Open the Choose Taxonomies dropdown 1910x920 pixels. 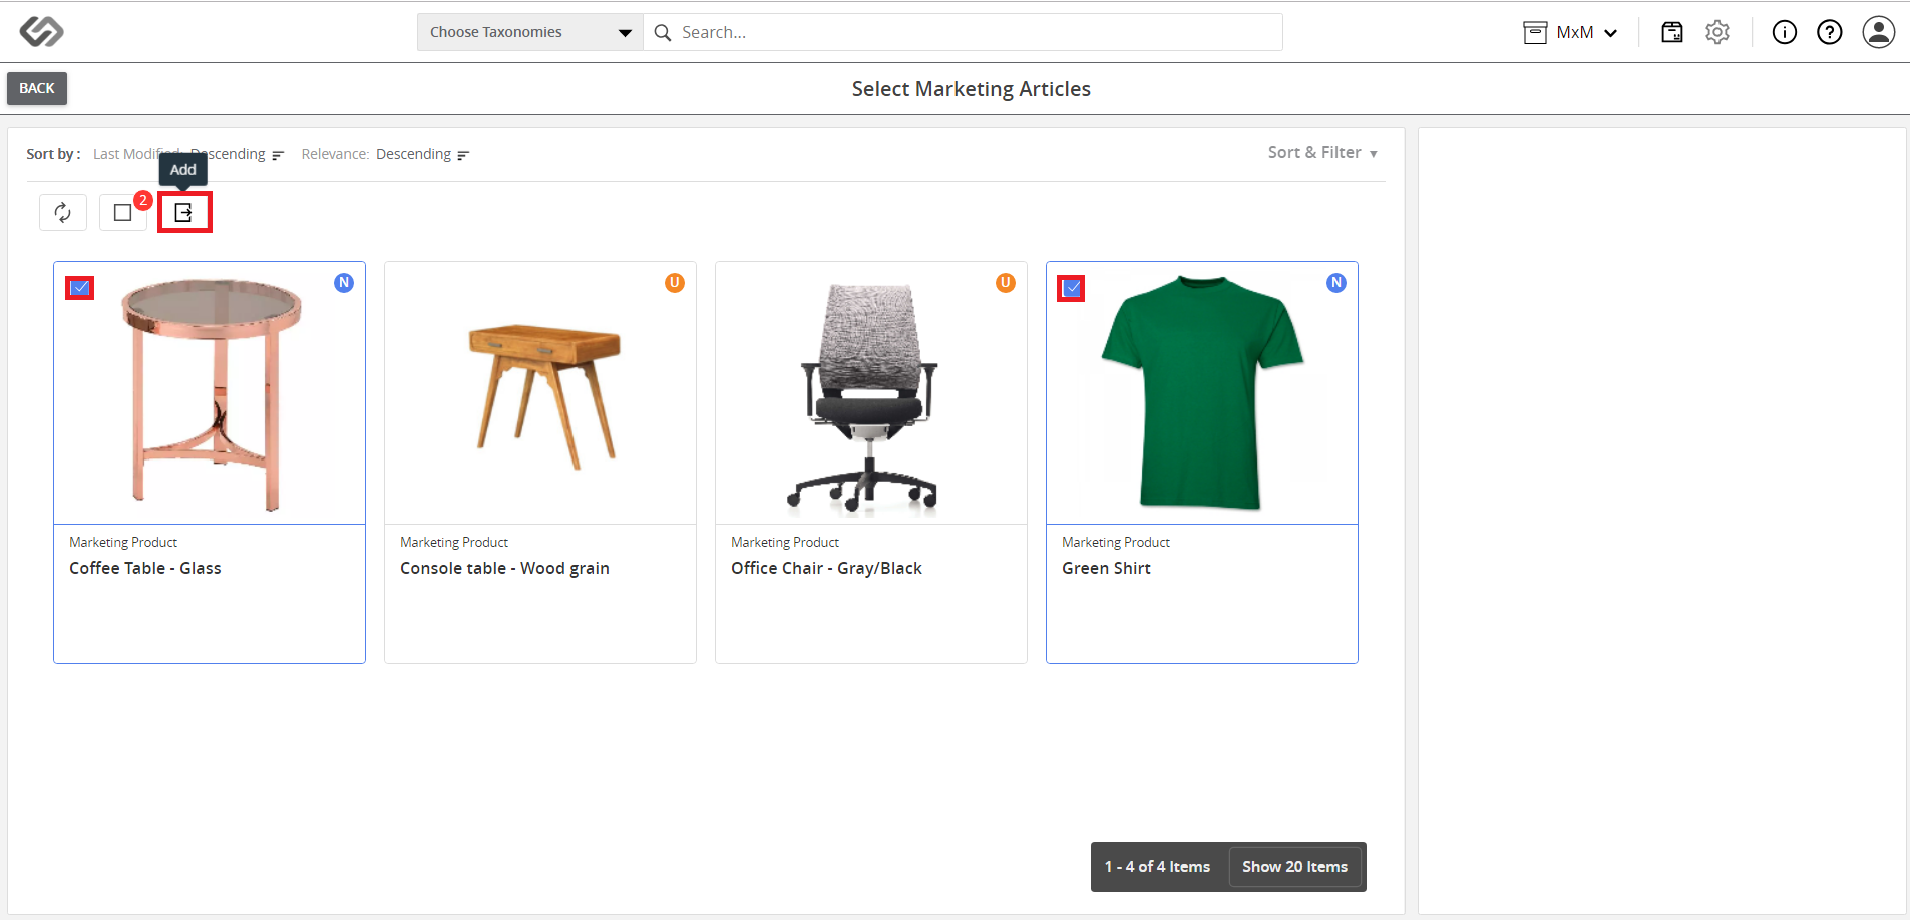pos(530,32)
